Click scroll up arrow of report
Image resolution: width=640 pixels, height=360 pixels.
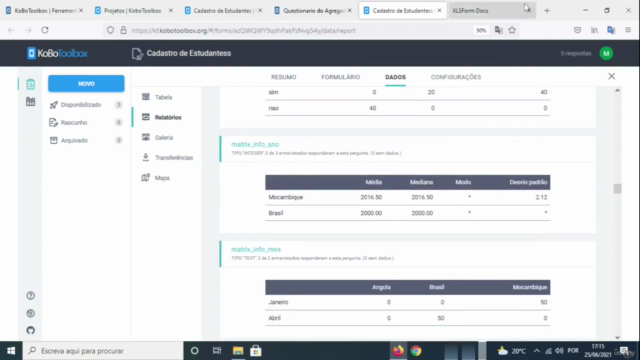[617, 91]
